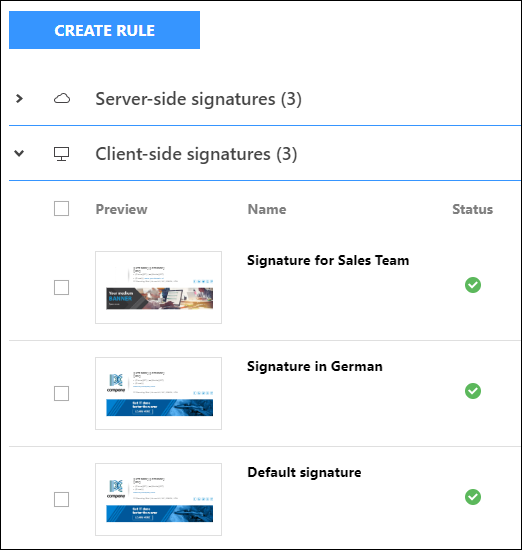Check the Default signature checkbox
The width and height of the screenshot is (522, 550).
click(x=61, y=499)
